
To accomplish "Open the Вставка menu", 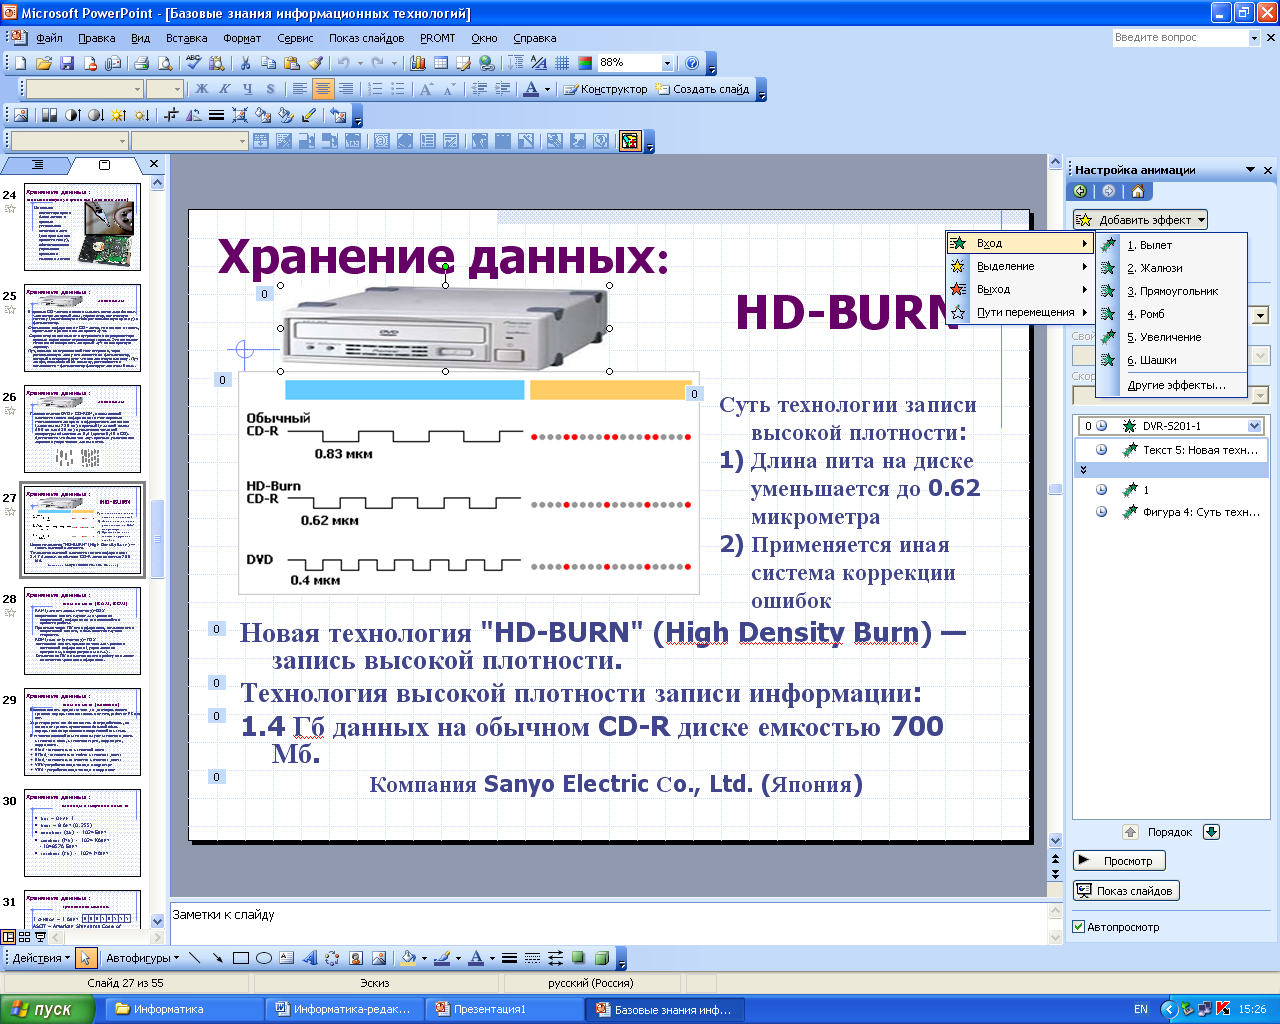I will click(x=187, y=38).
